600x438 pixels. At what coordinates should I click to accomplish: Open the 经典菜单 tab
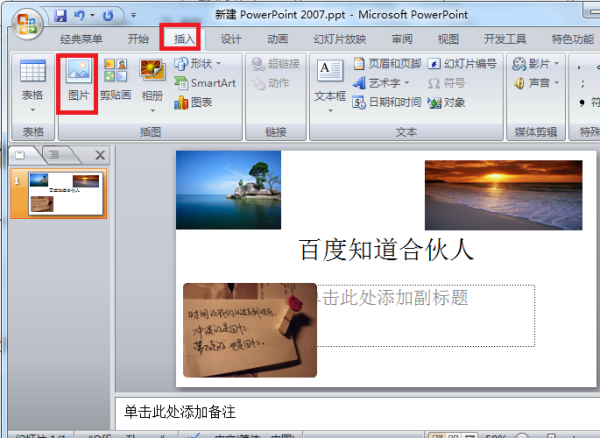click(x=81, y=39)
